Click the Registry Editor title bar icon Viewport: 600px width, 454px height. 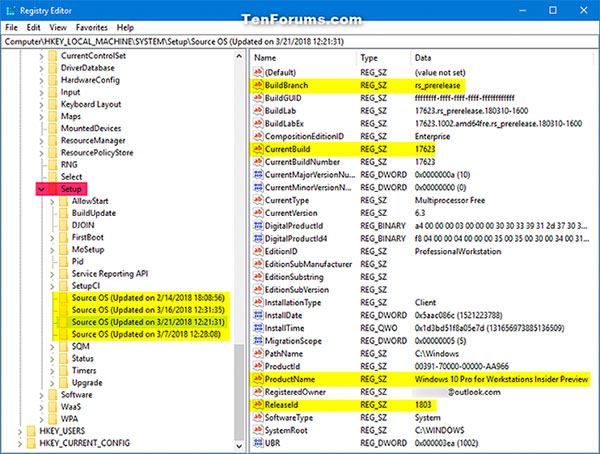click(x=11, y=11)
